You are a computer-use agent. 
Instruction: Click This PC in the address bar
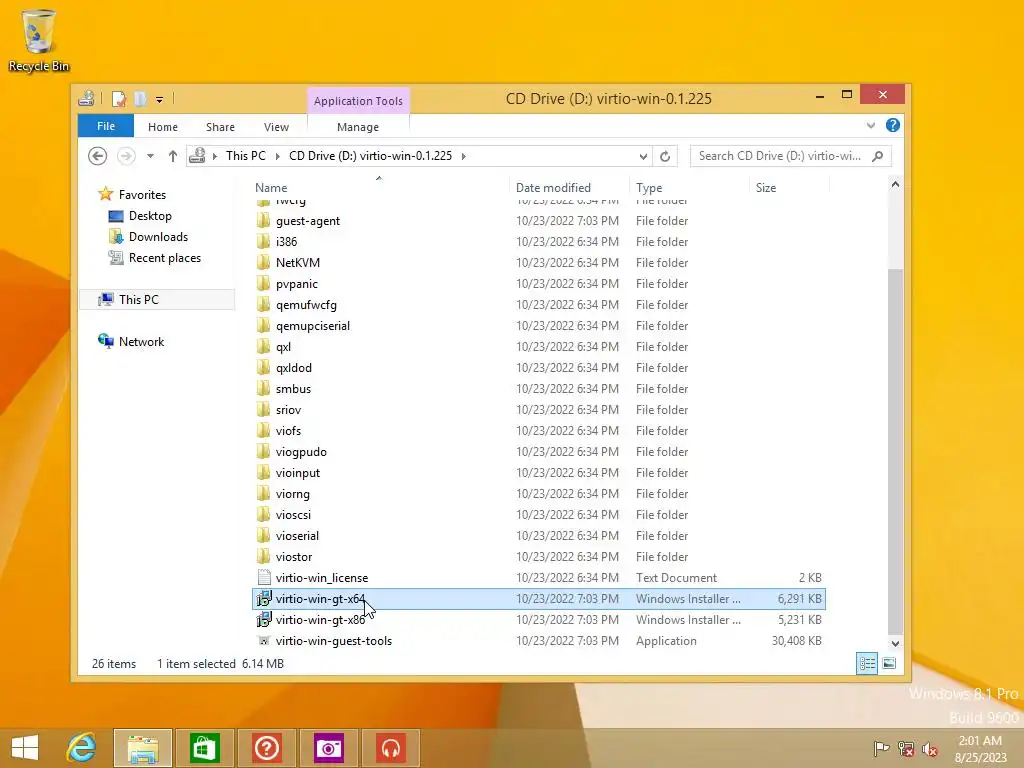[246, 156]
